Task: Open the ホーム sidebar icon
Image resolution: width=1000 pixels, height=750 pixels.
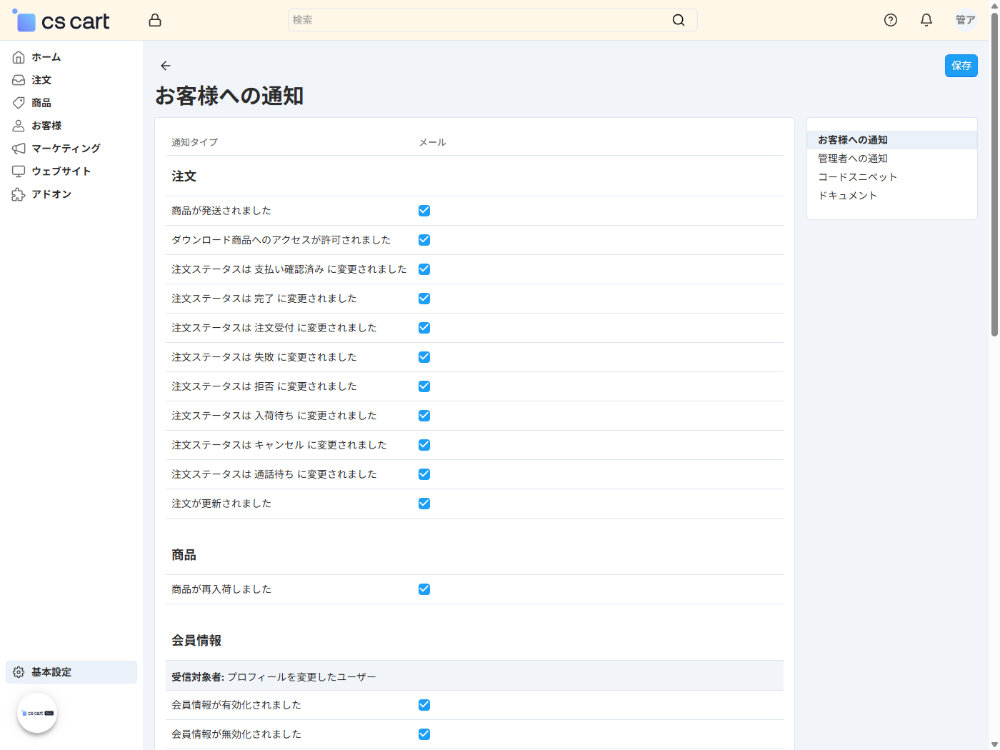Action: tap(17, 57)
